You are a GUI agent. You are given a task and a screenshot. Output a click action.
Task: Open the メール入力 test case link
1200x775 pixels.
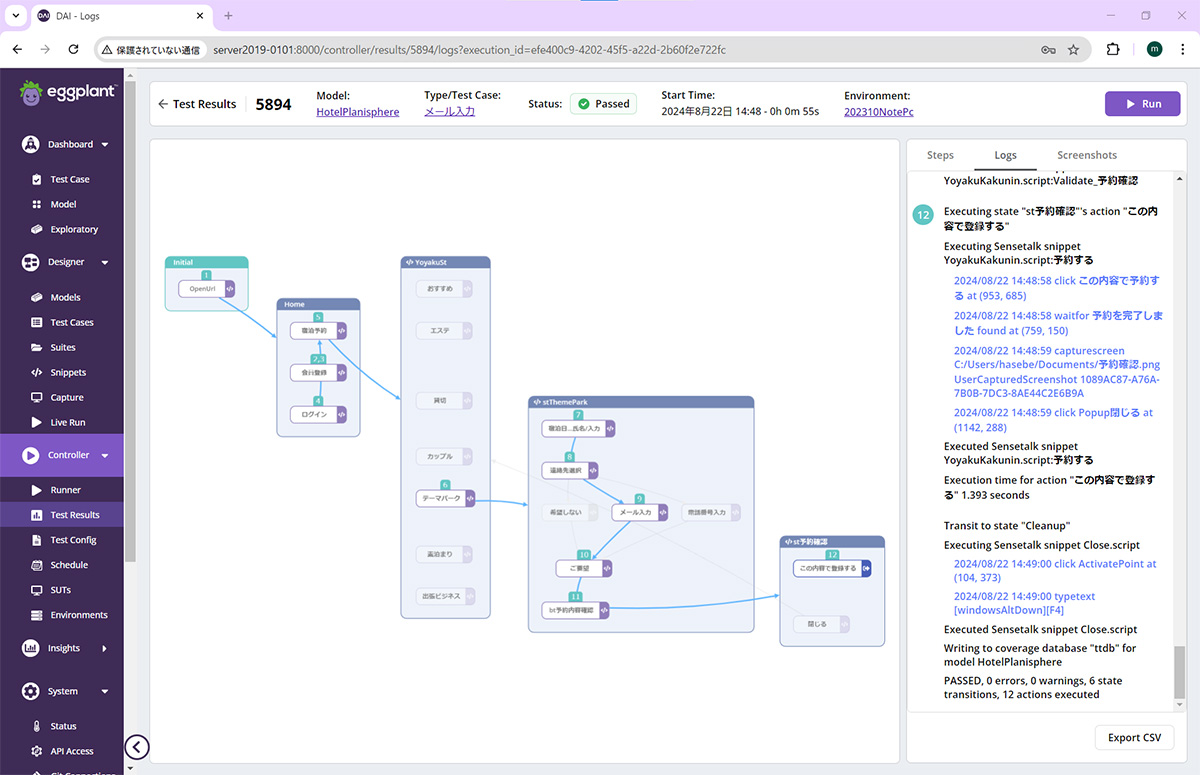tap(449, 112)
